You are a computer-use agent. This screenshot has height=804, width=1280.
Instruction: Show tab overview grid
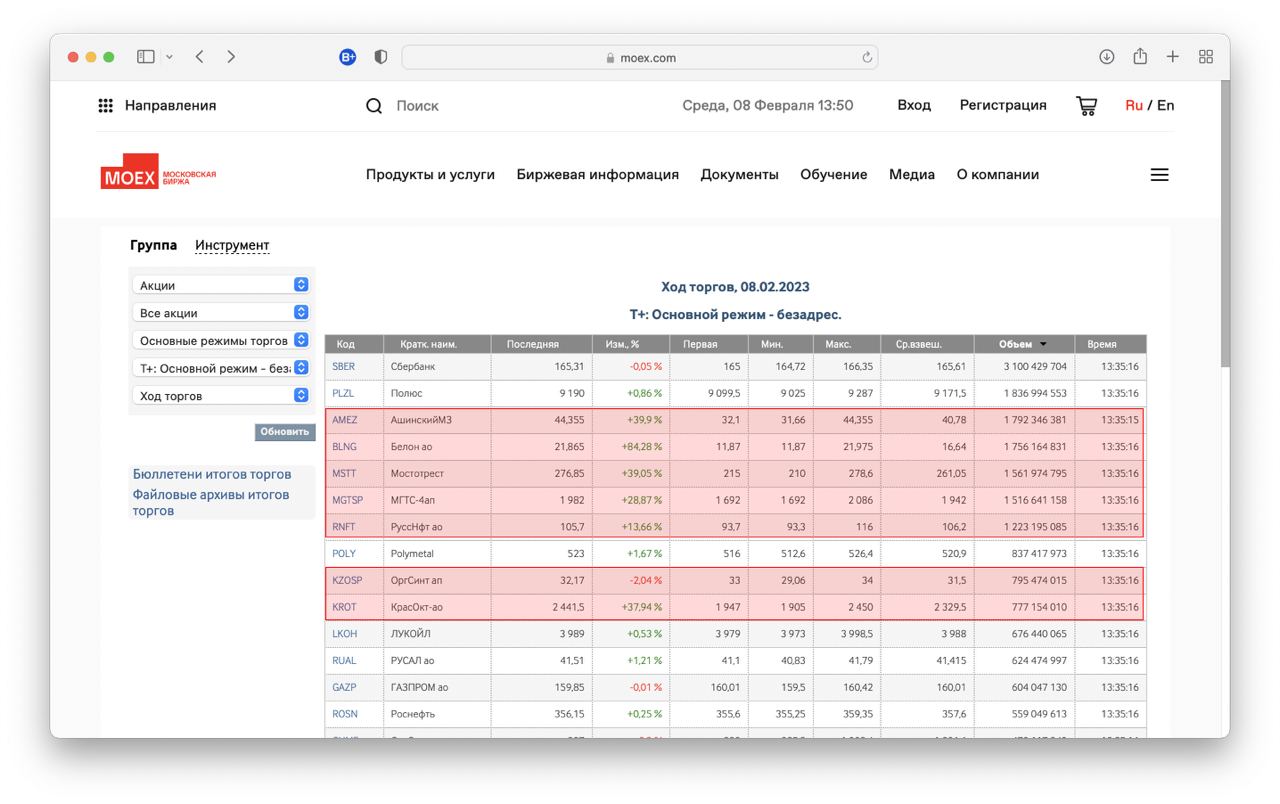pos(1206,57)
